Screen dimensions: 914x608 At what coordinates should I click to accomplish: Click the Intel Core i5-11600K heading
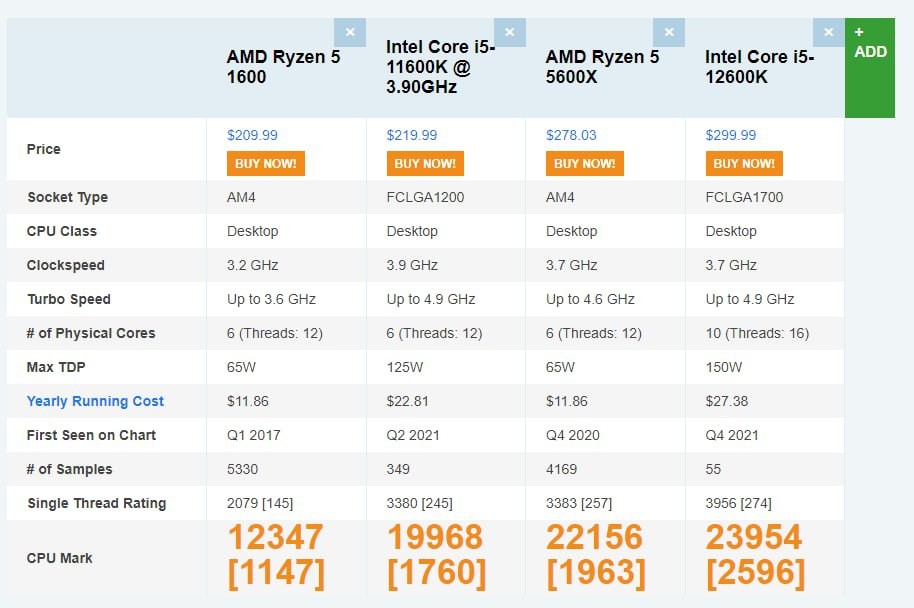pos(440,67)
